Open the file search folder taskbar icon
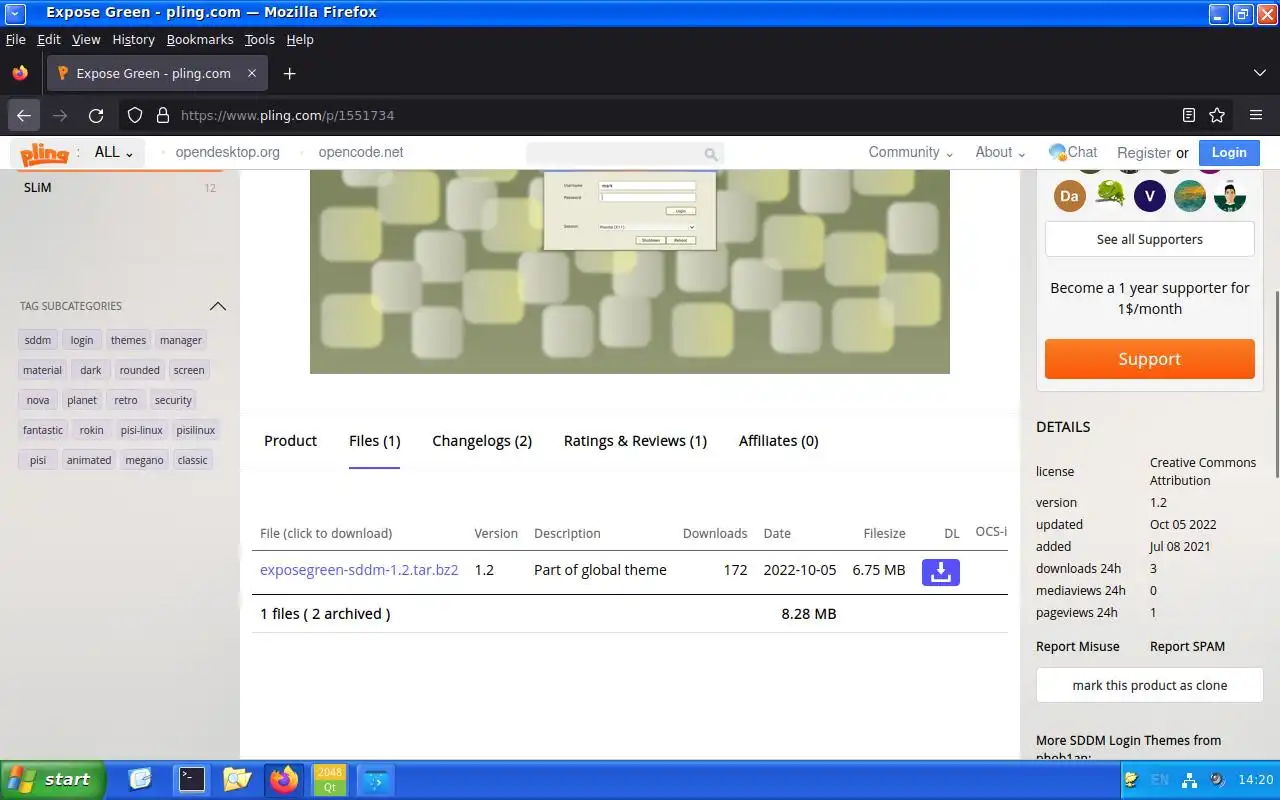The width and height of the screenshot is (1280, 800). point(237,779)
